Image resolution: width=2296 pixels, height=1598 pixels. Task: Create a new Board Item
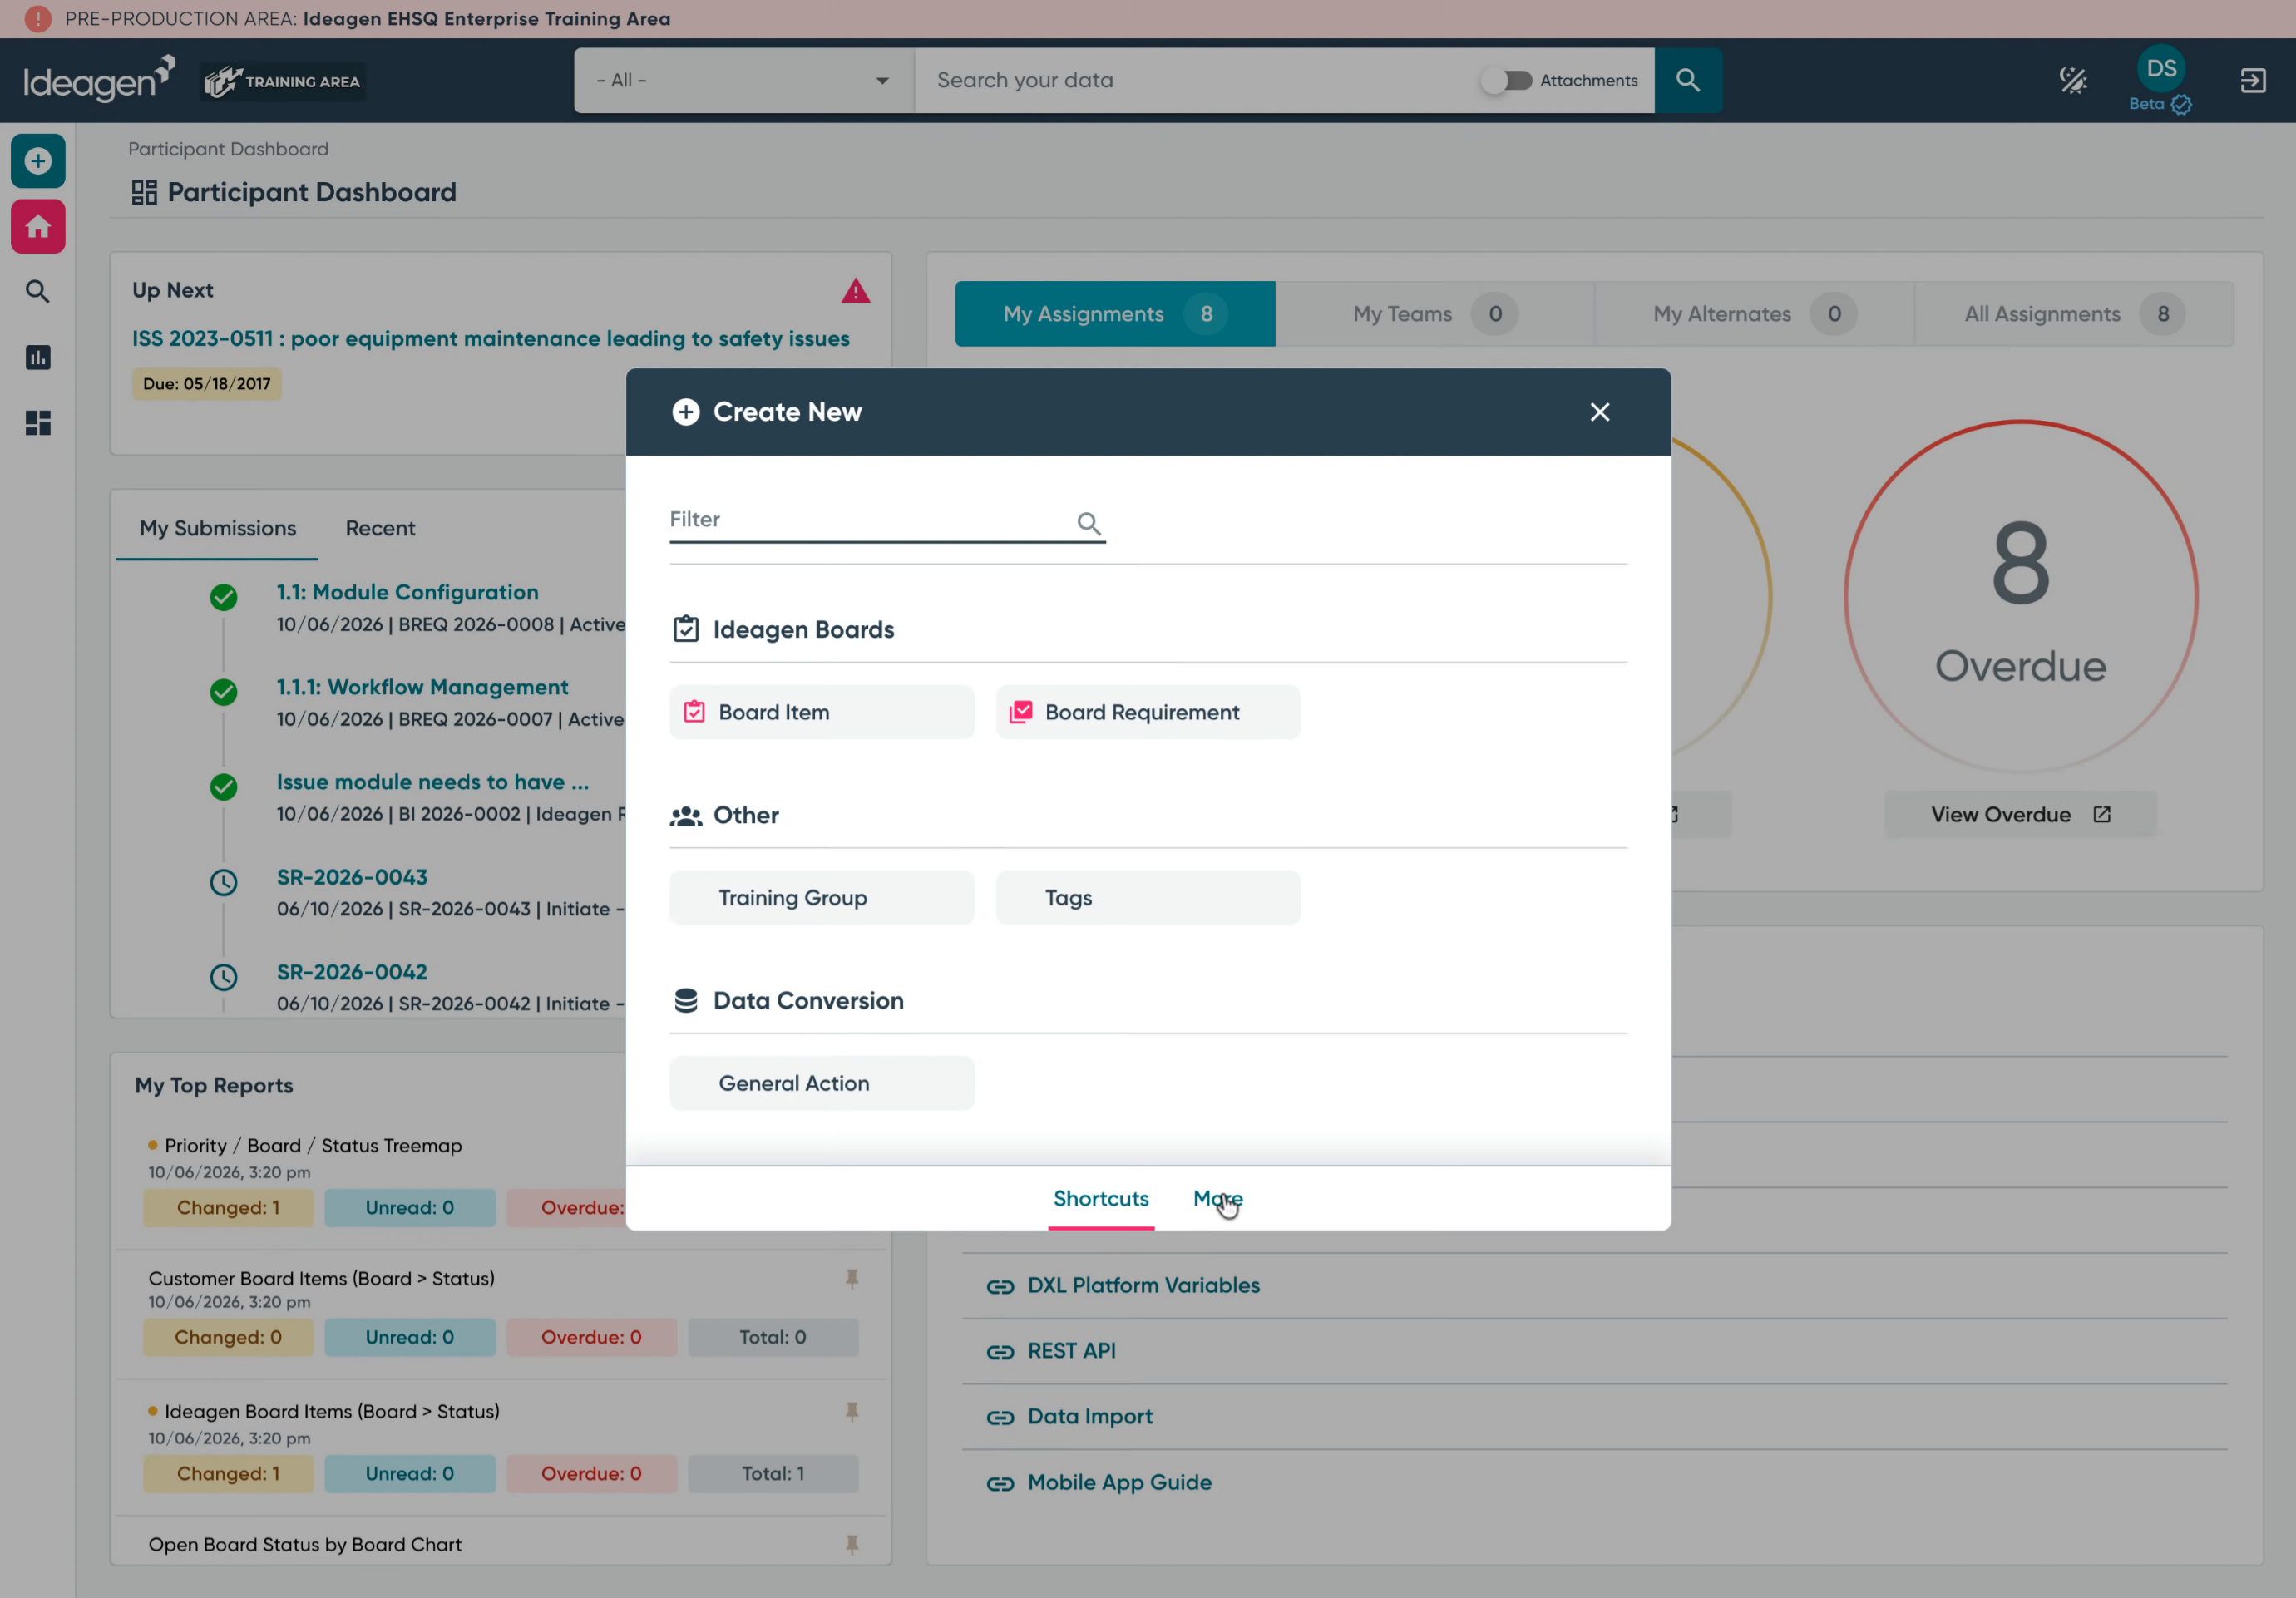pyautogui.click(x=822, y=712)
